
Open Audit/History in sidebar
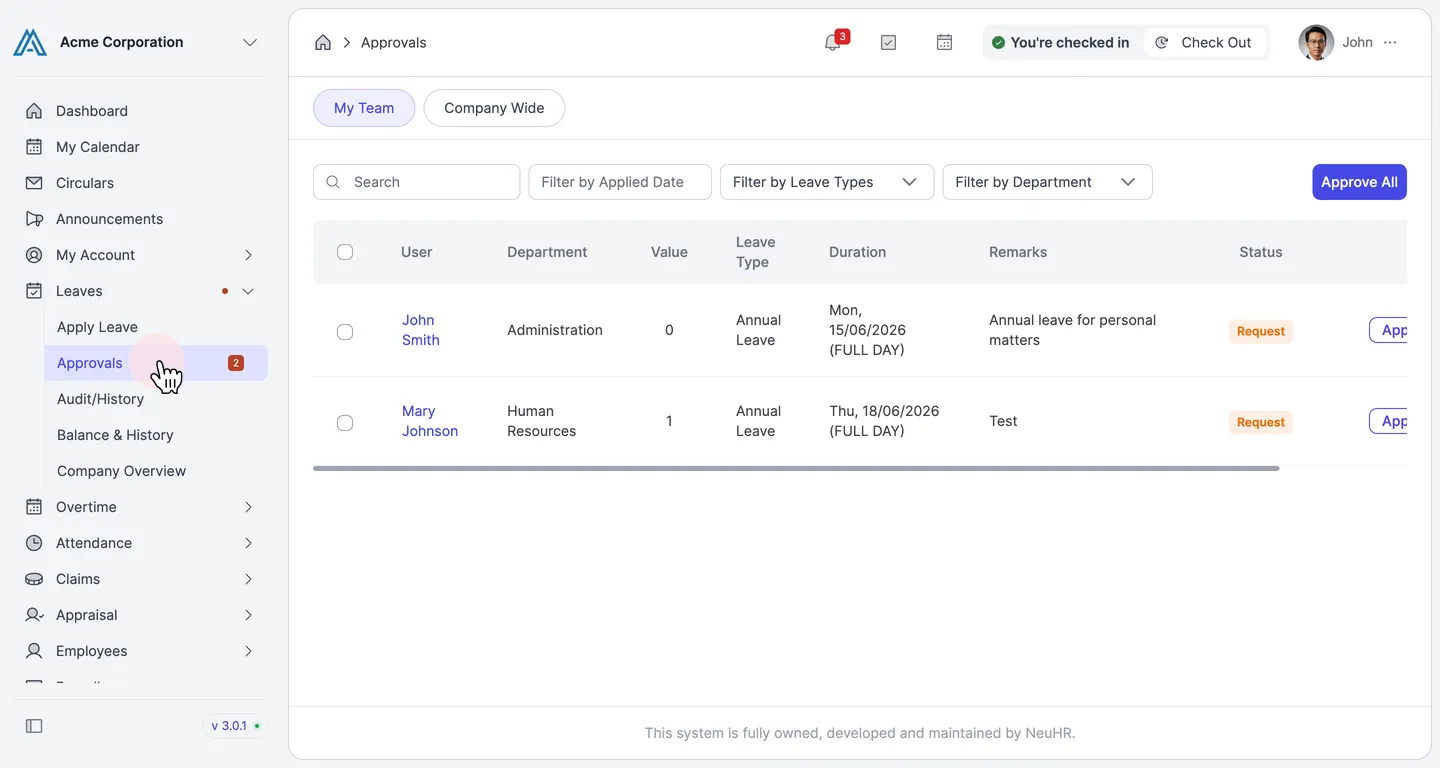[100, 399]
